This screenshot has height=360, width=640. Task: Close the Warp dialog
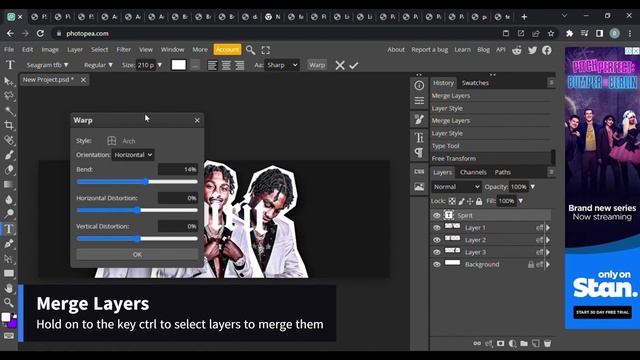point(197,120)
